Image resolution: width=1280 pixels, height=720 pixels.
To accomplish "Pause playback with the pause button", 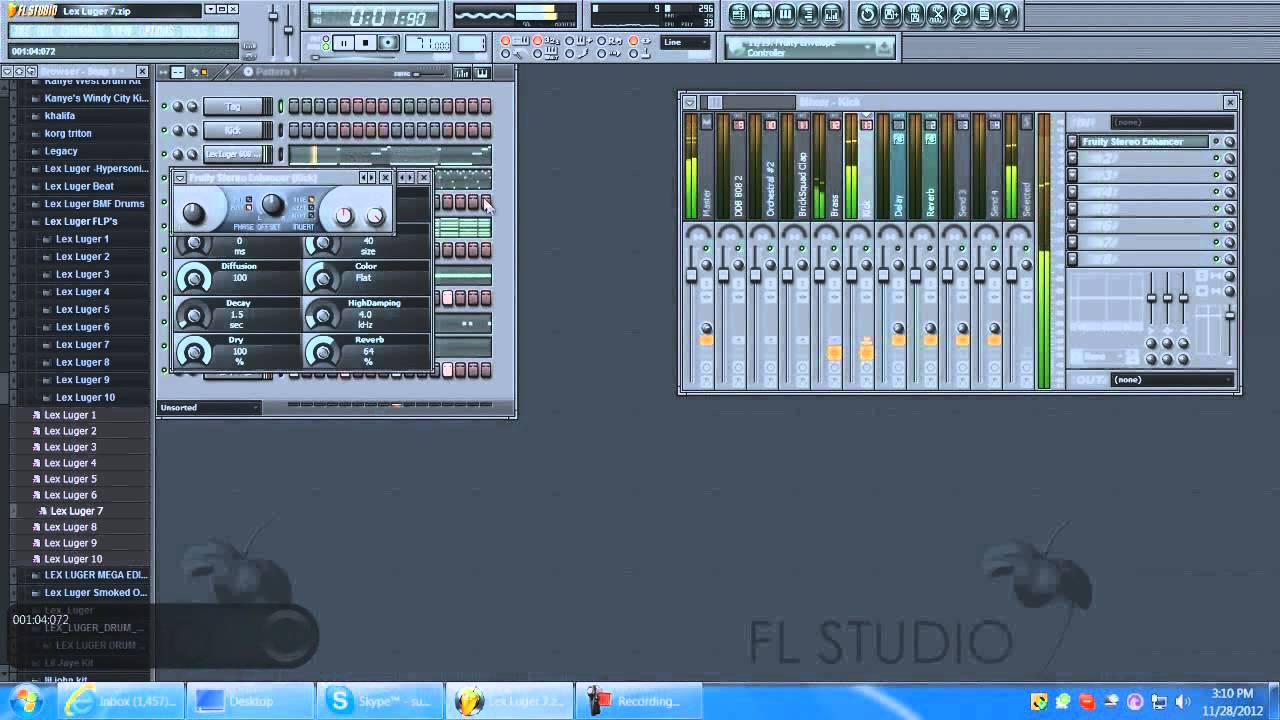I will [343, 43].
